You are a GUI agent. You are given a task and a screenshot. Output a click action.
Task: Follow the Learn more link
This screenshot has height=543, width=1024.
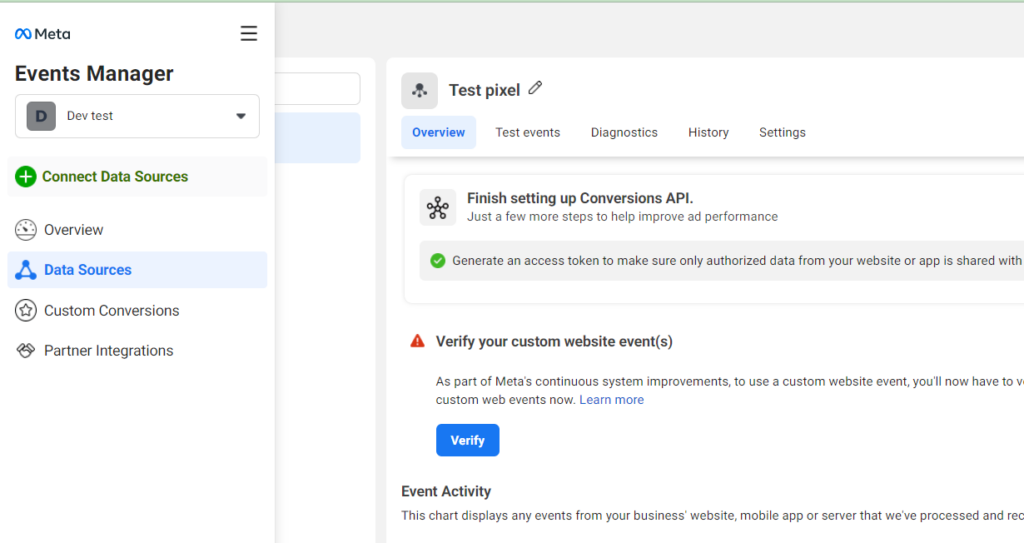click(x=611, y=400)
